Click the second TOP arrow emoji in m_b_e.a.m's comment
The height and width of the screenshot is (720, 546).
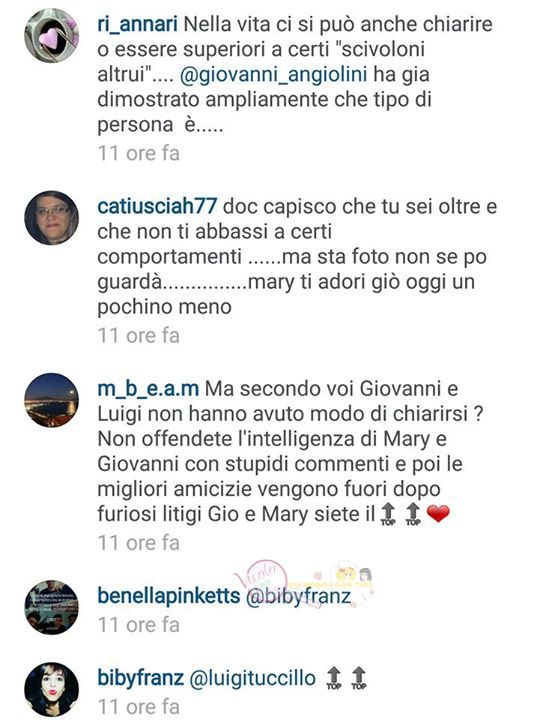pos(413,514)
